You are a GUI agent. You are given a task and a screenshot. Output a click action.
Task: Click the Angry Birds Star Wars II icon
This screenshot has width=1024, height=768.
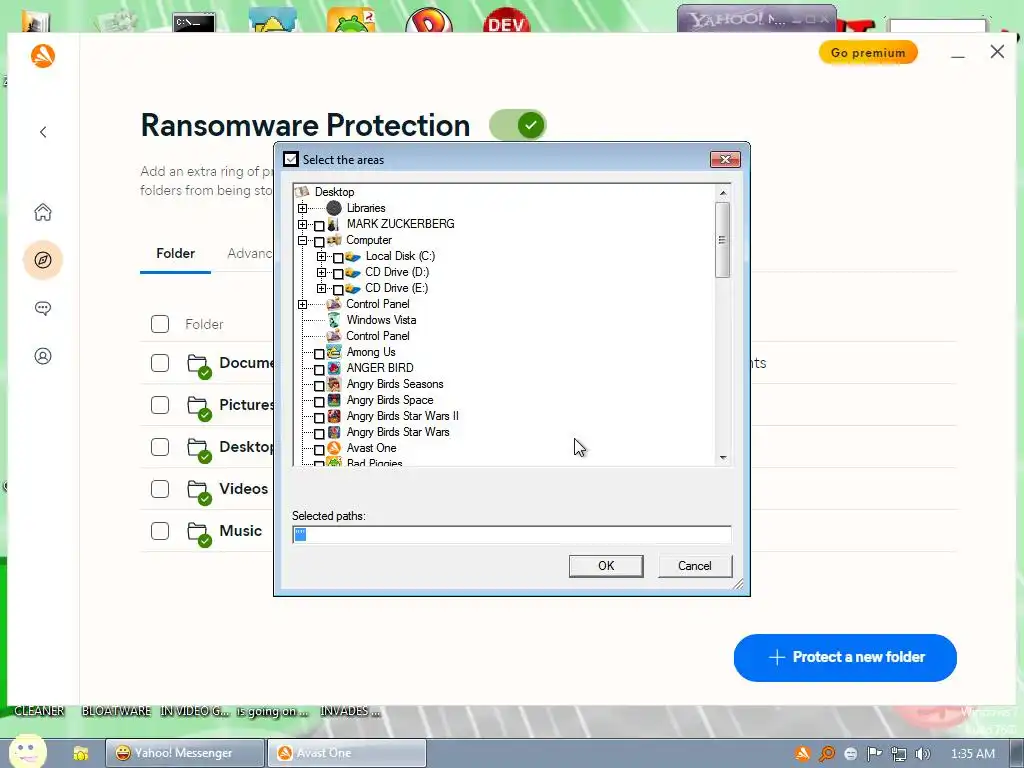click(x=334, y=416)
